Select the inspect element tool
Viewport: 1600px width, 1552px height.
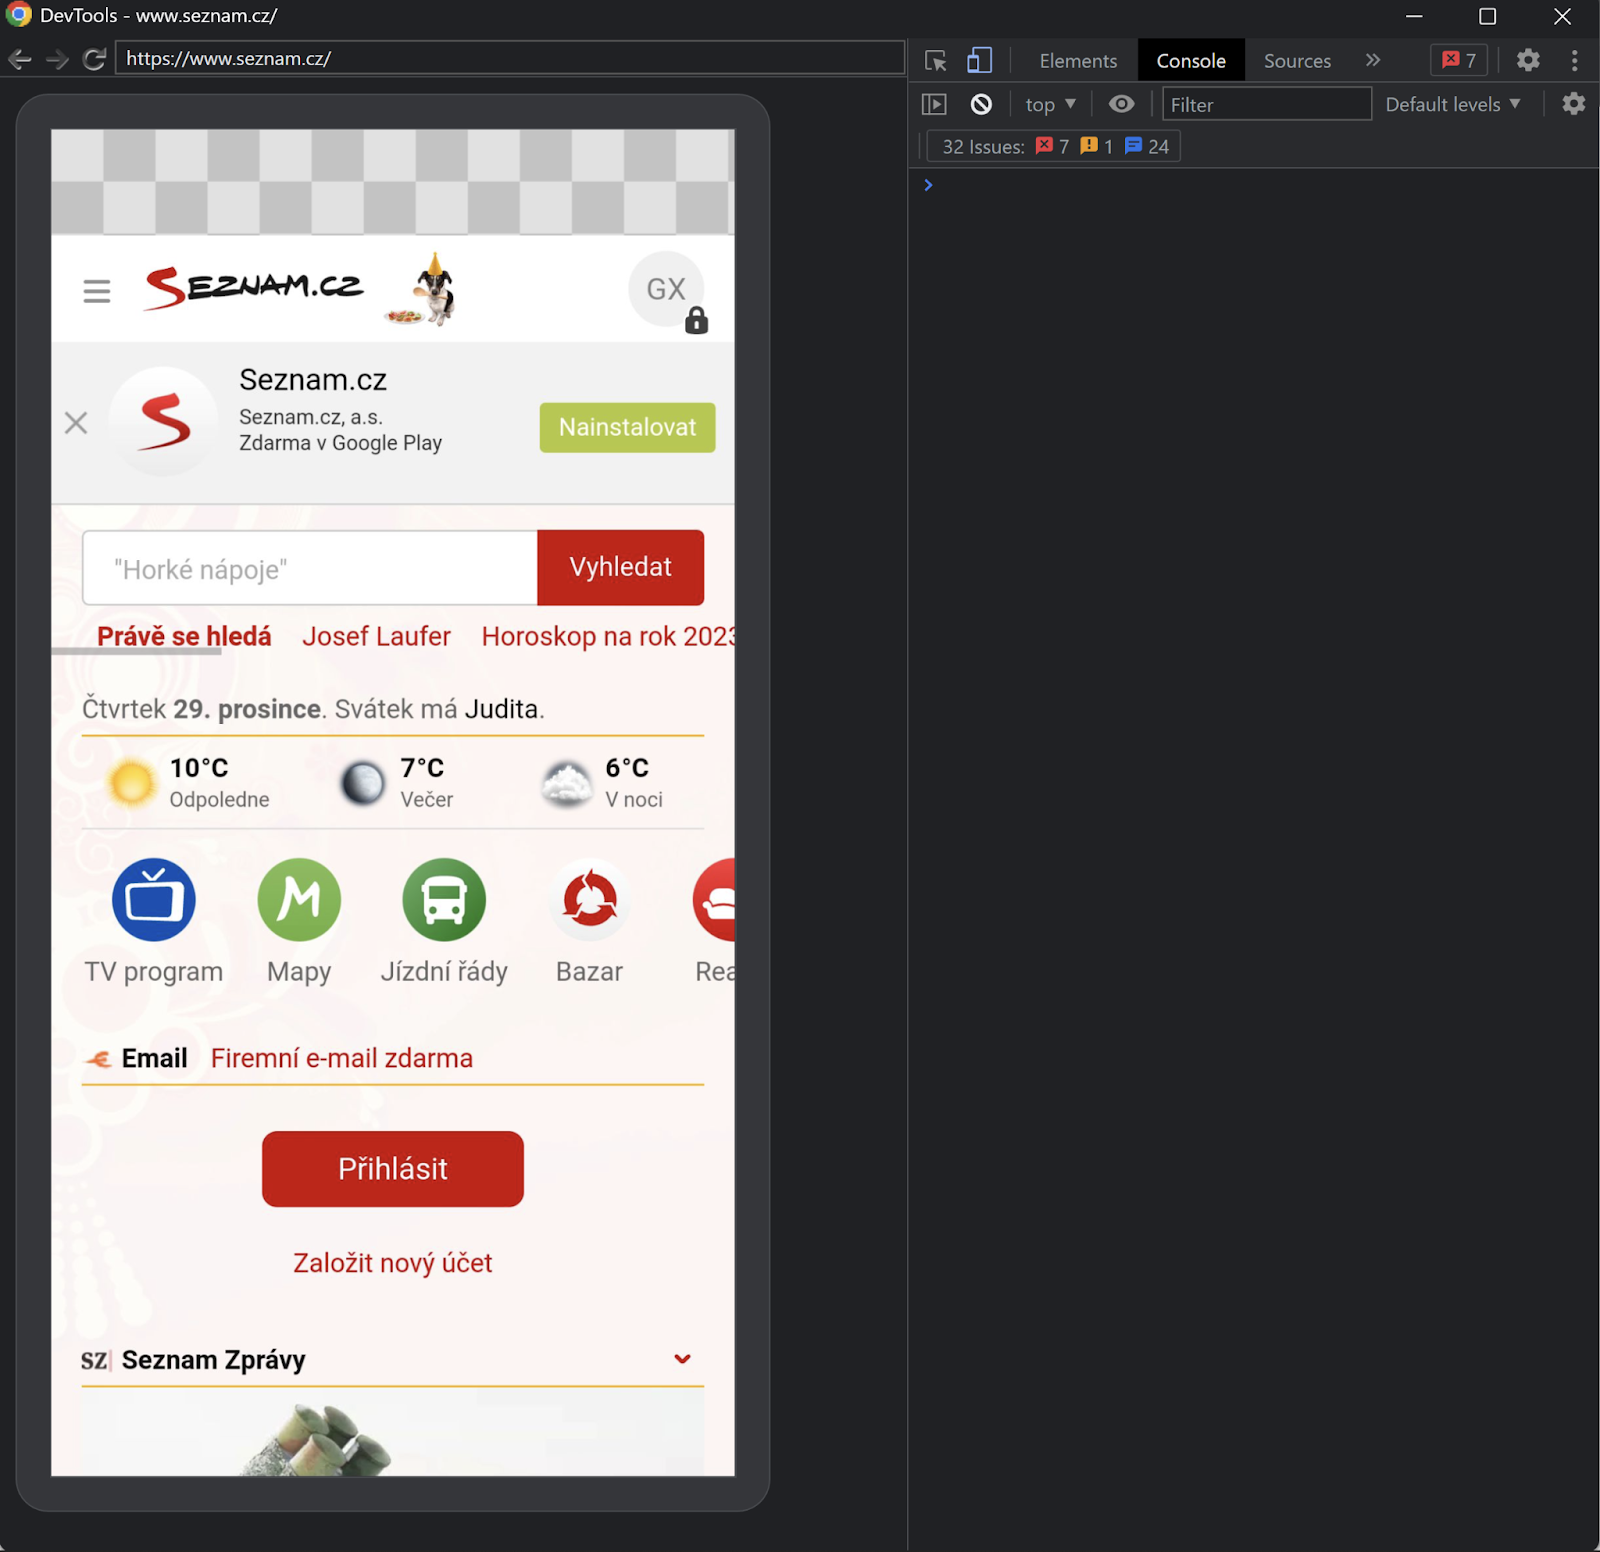click(x=935, y=60)
